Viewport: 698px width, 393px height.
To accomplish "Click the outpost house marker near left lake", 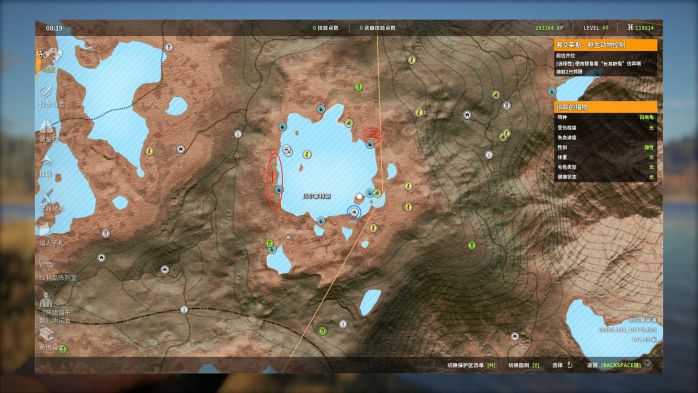I will pyautogui.click(x=181, y=149).
